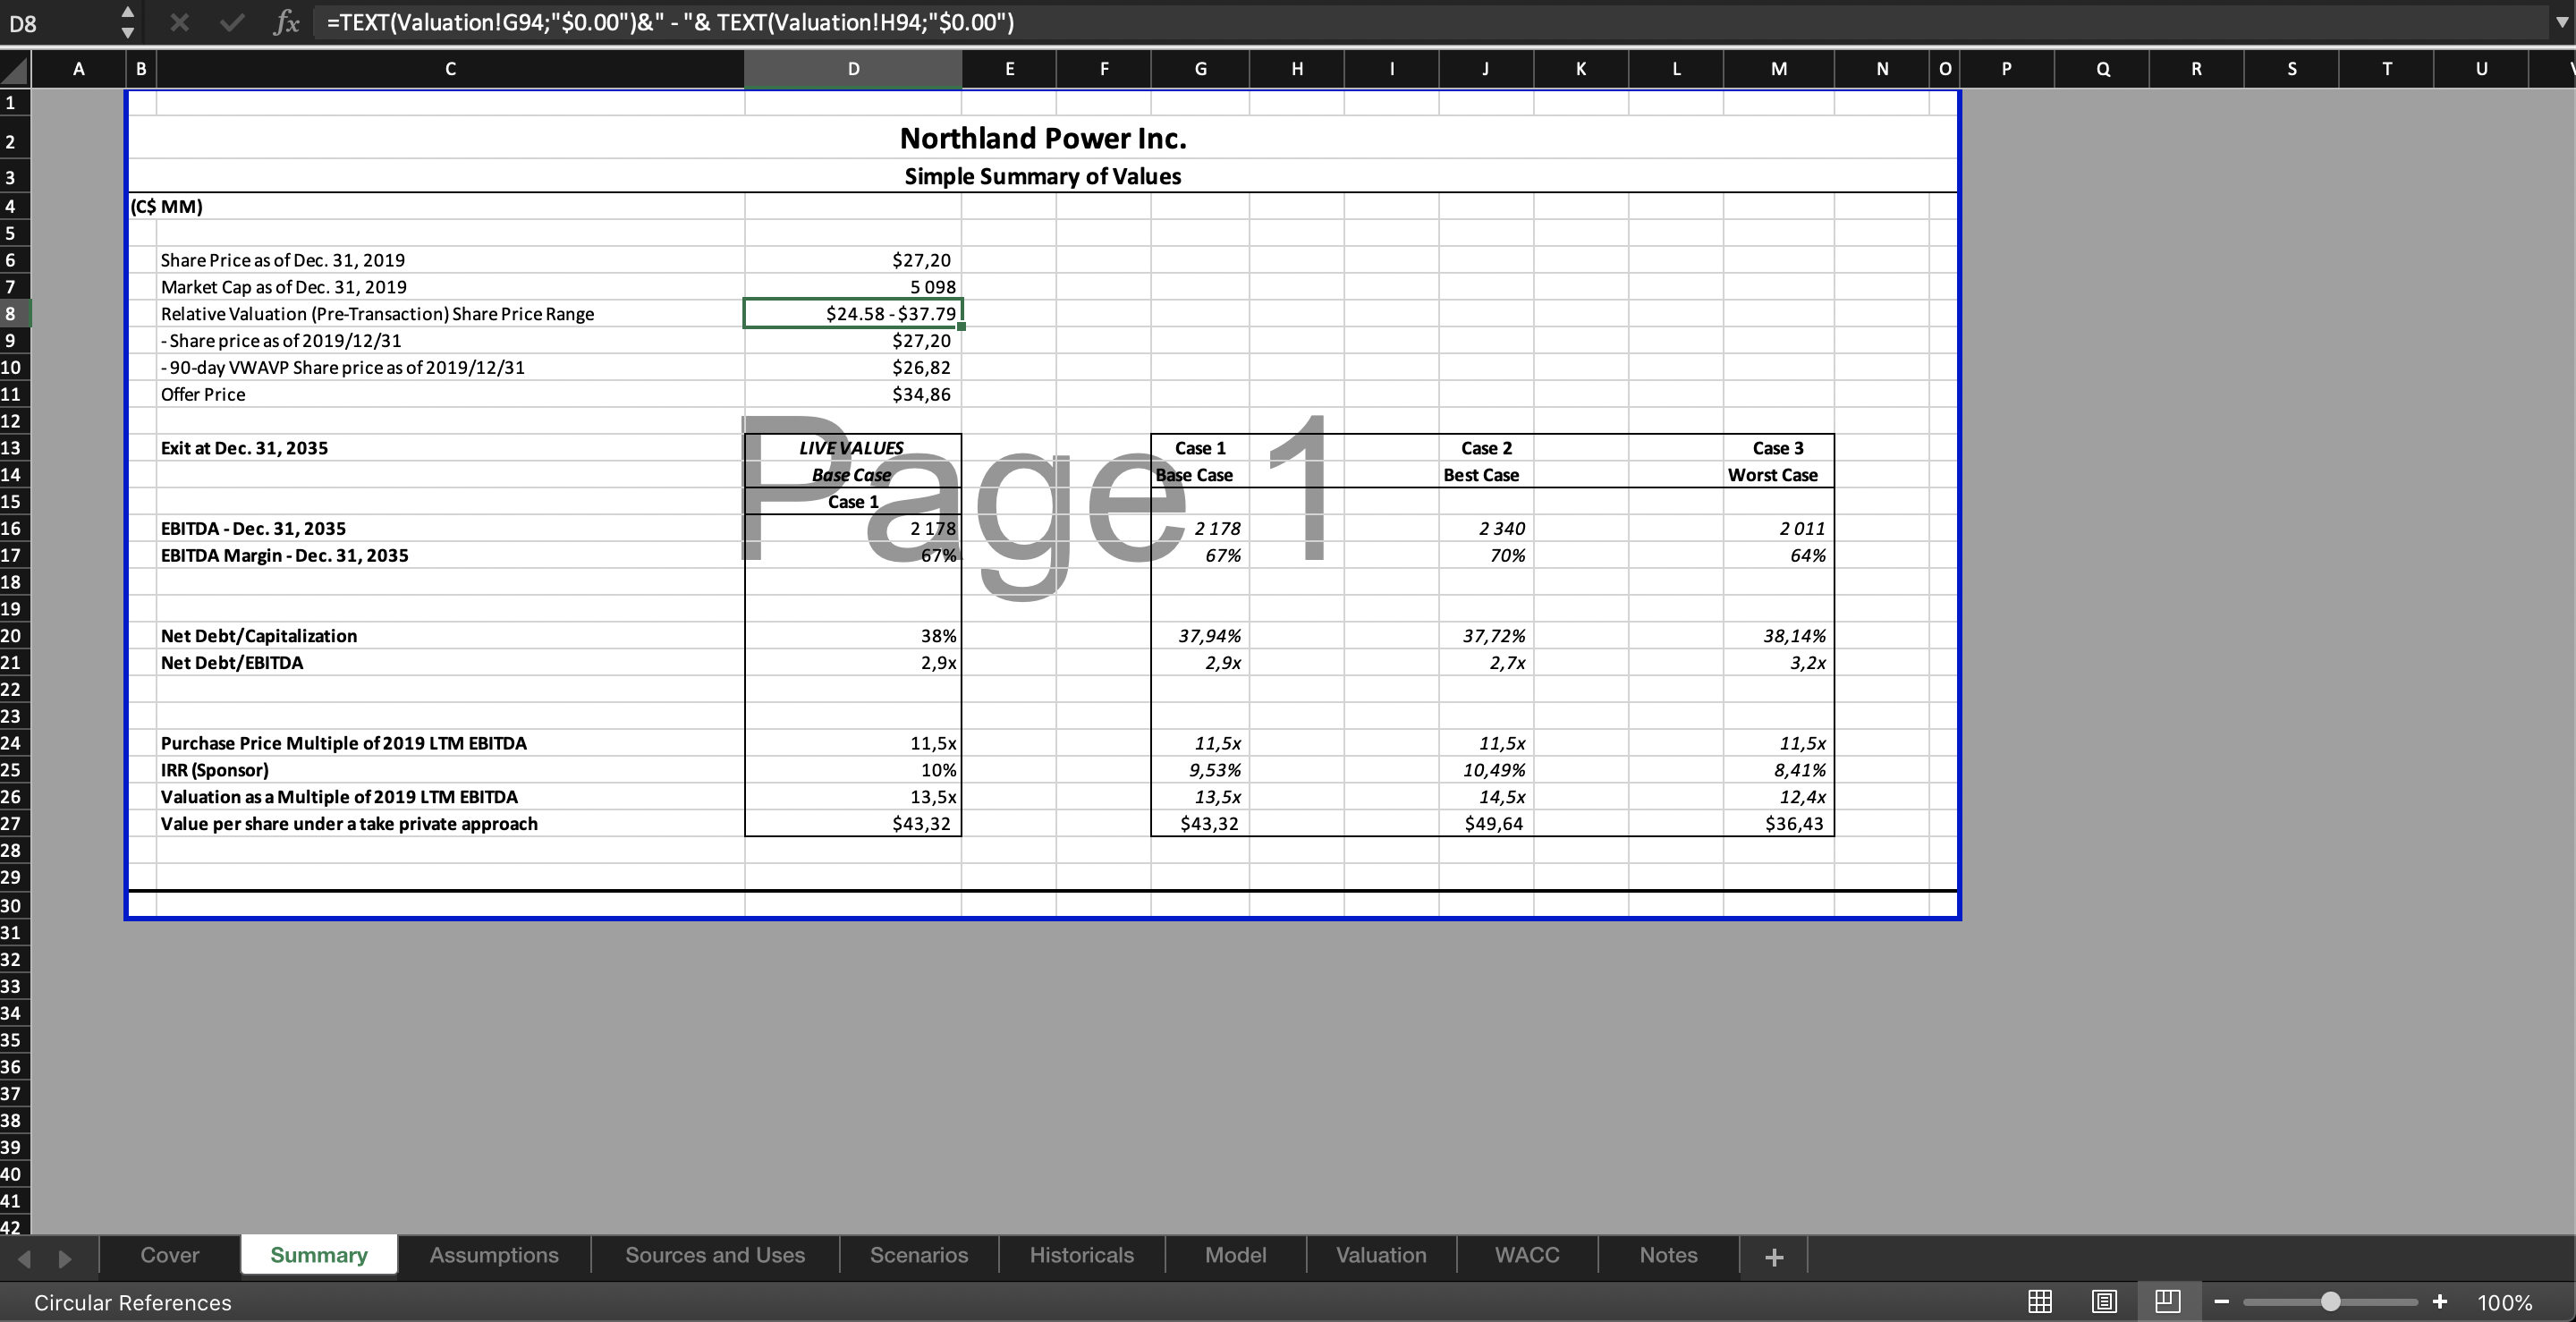This screenshot has width=2576, height=1322.
Task: Click into the formula bar text
Action: [x=1430, y=22]
